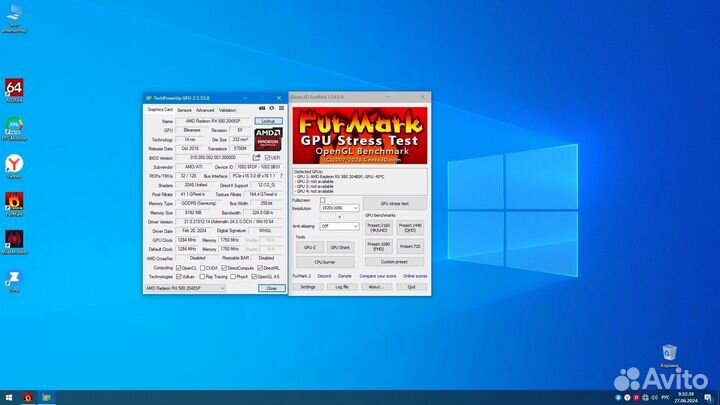Click the BIOS export share icon in GPU-Z
The height and width of the screenshot is (405, 720).
click(257, 158)
